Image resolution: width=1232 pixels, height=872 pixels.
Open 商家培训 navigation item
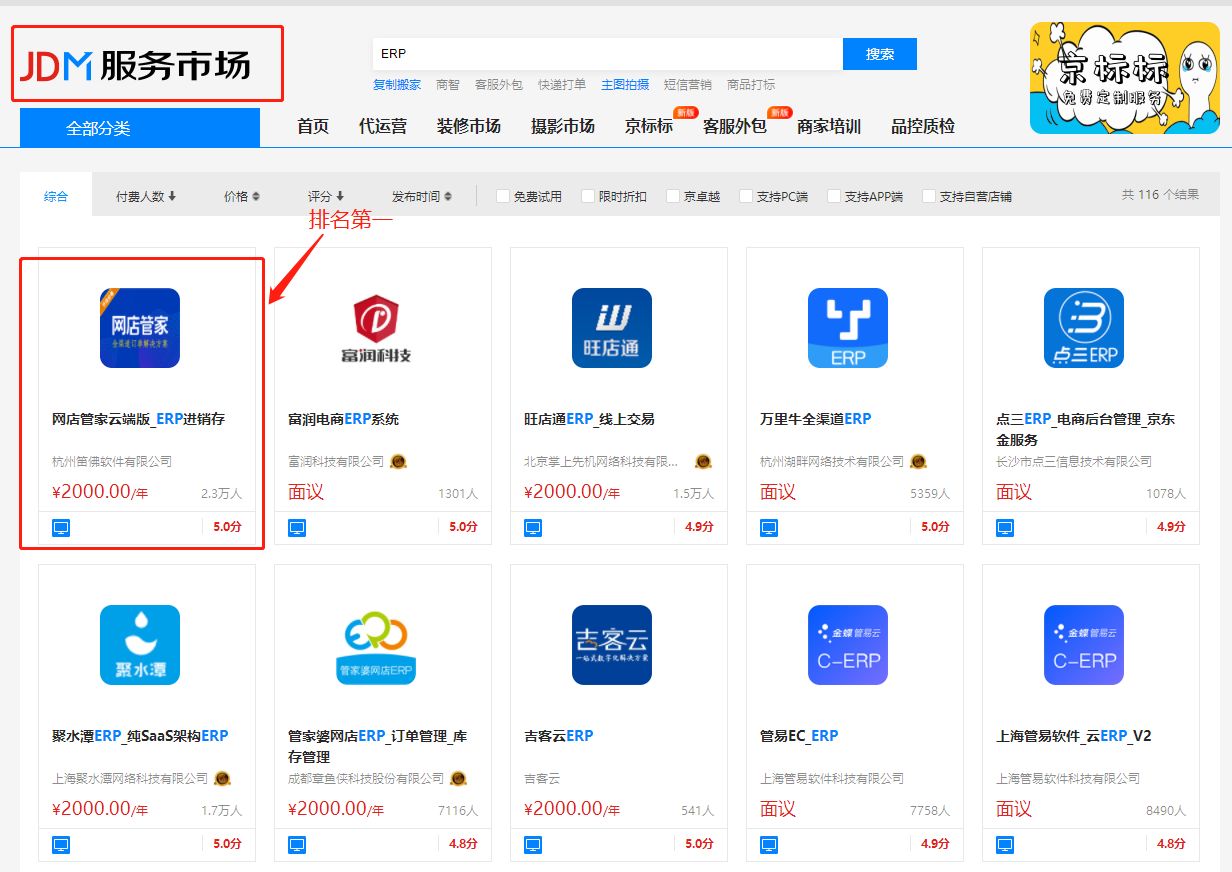tap(829, 126)
